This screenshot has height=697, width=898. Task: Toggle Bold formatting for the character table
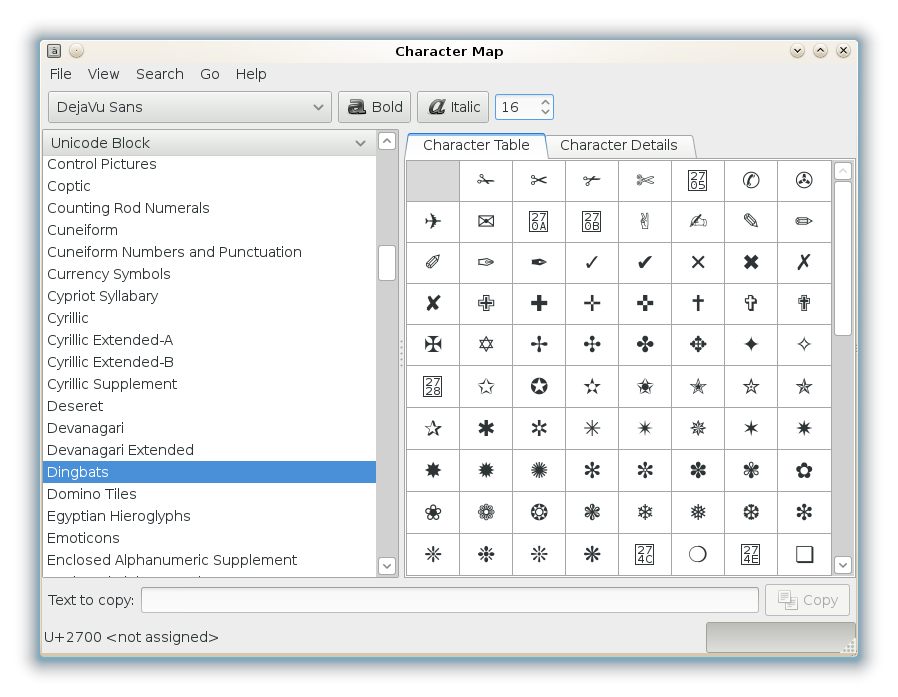[374, 107]
